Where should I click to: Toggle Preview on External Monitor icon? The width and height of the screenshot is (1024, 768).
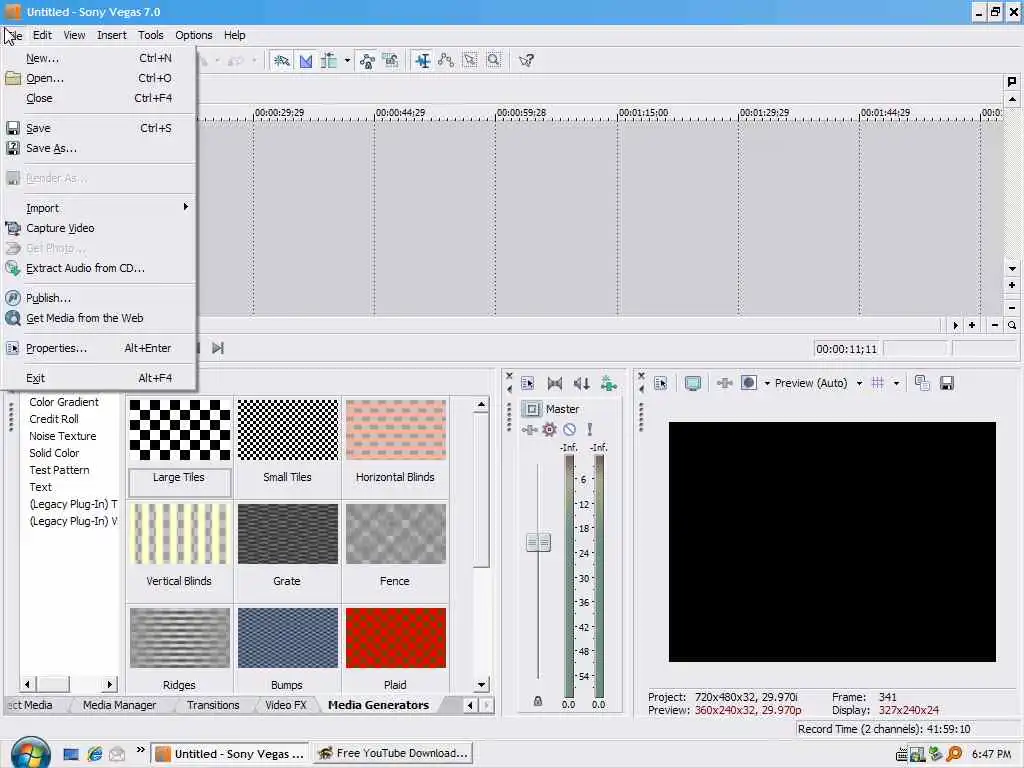(x=693, y=383)
